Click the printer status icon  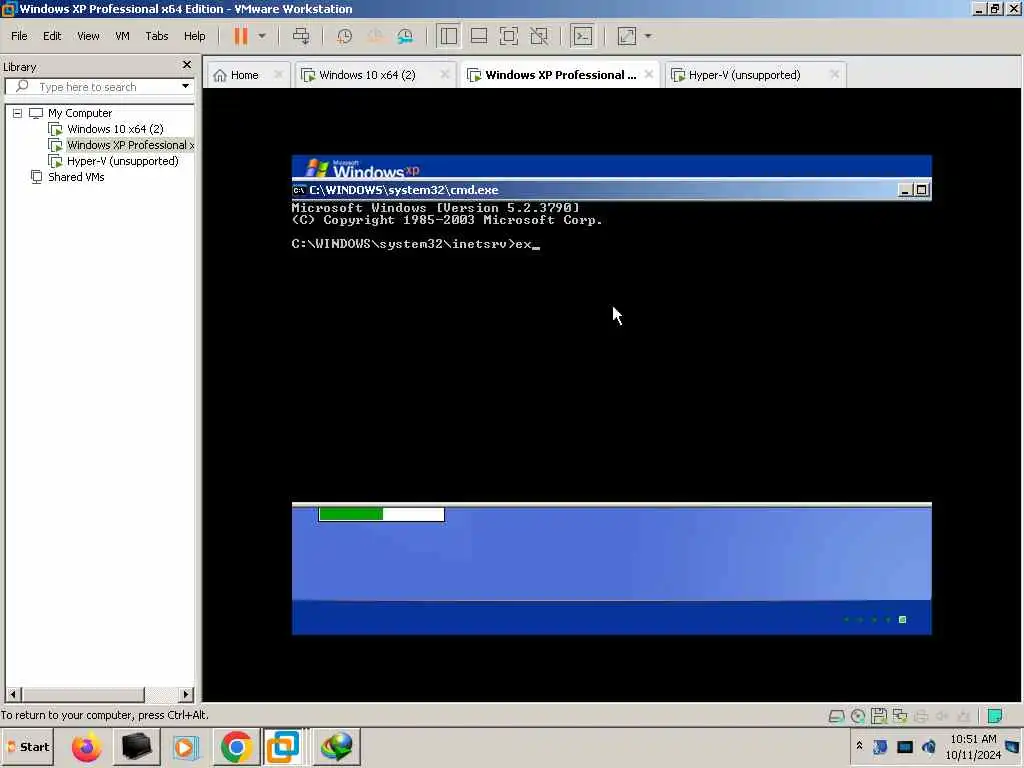pyautogui.click(x=921, y=716)
